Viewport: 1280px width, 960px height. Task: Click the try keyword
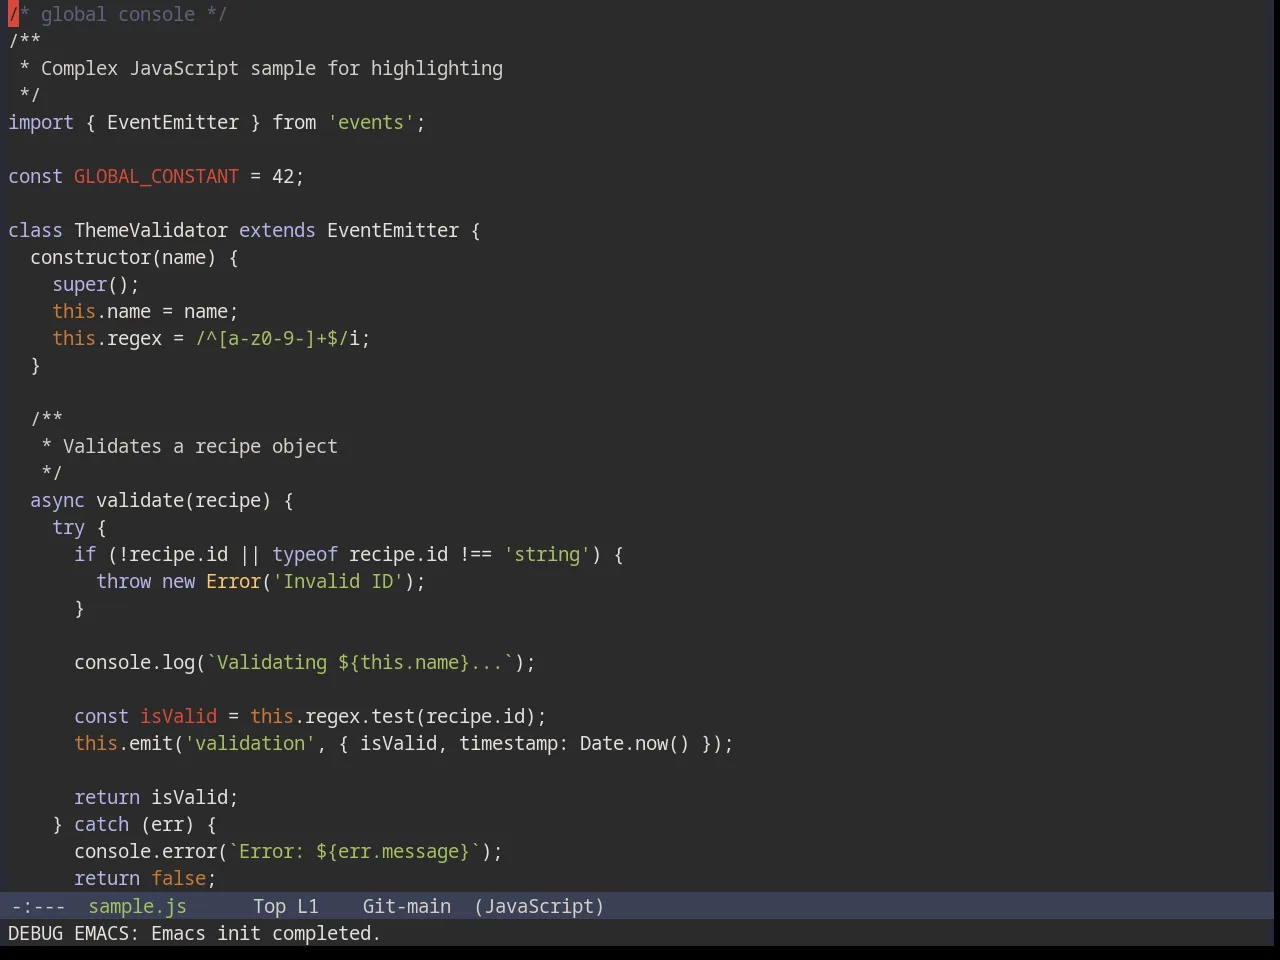[x=68, y=527]
